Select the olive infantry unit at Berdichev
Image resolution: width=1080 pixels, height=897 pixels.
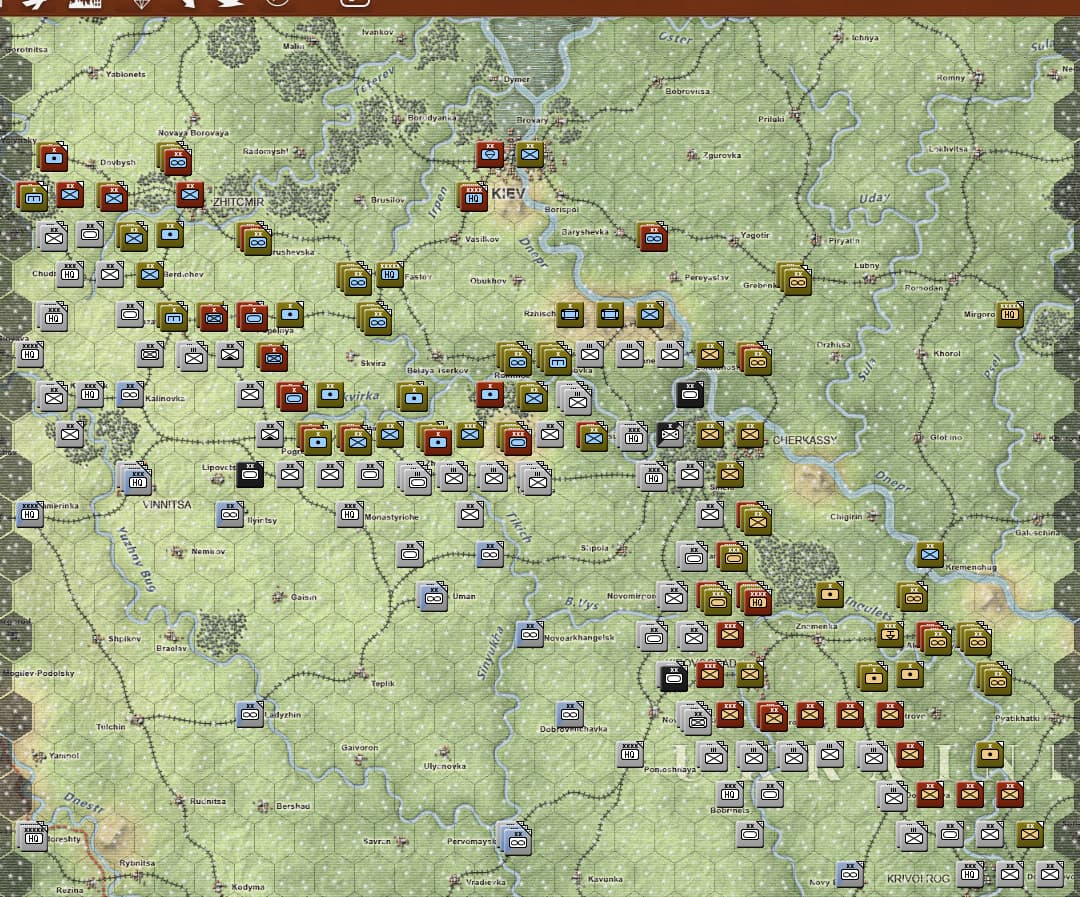pos(150,274)
